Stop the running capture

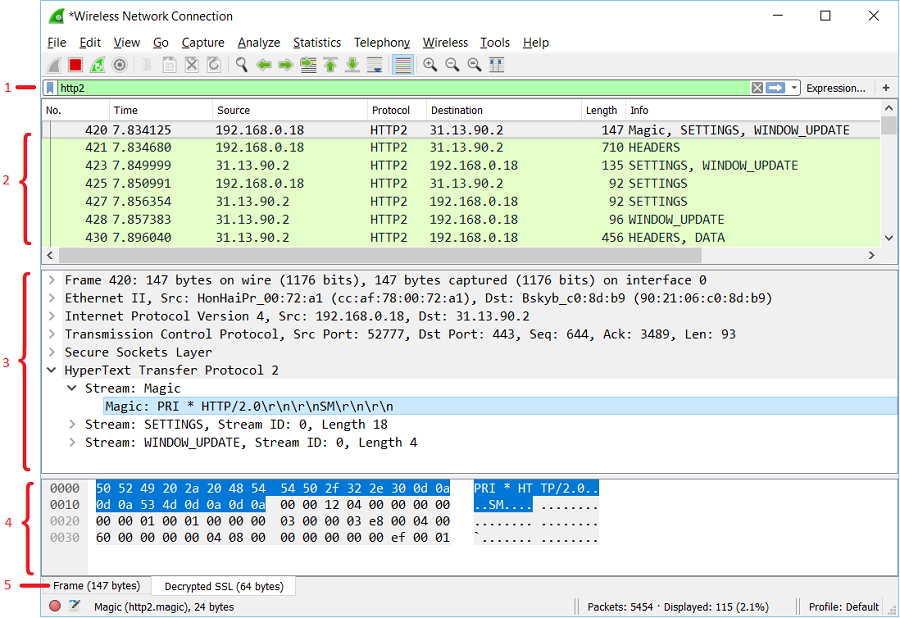tap(75, 64)
